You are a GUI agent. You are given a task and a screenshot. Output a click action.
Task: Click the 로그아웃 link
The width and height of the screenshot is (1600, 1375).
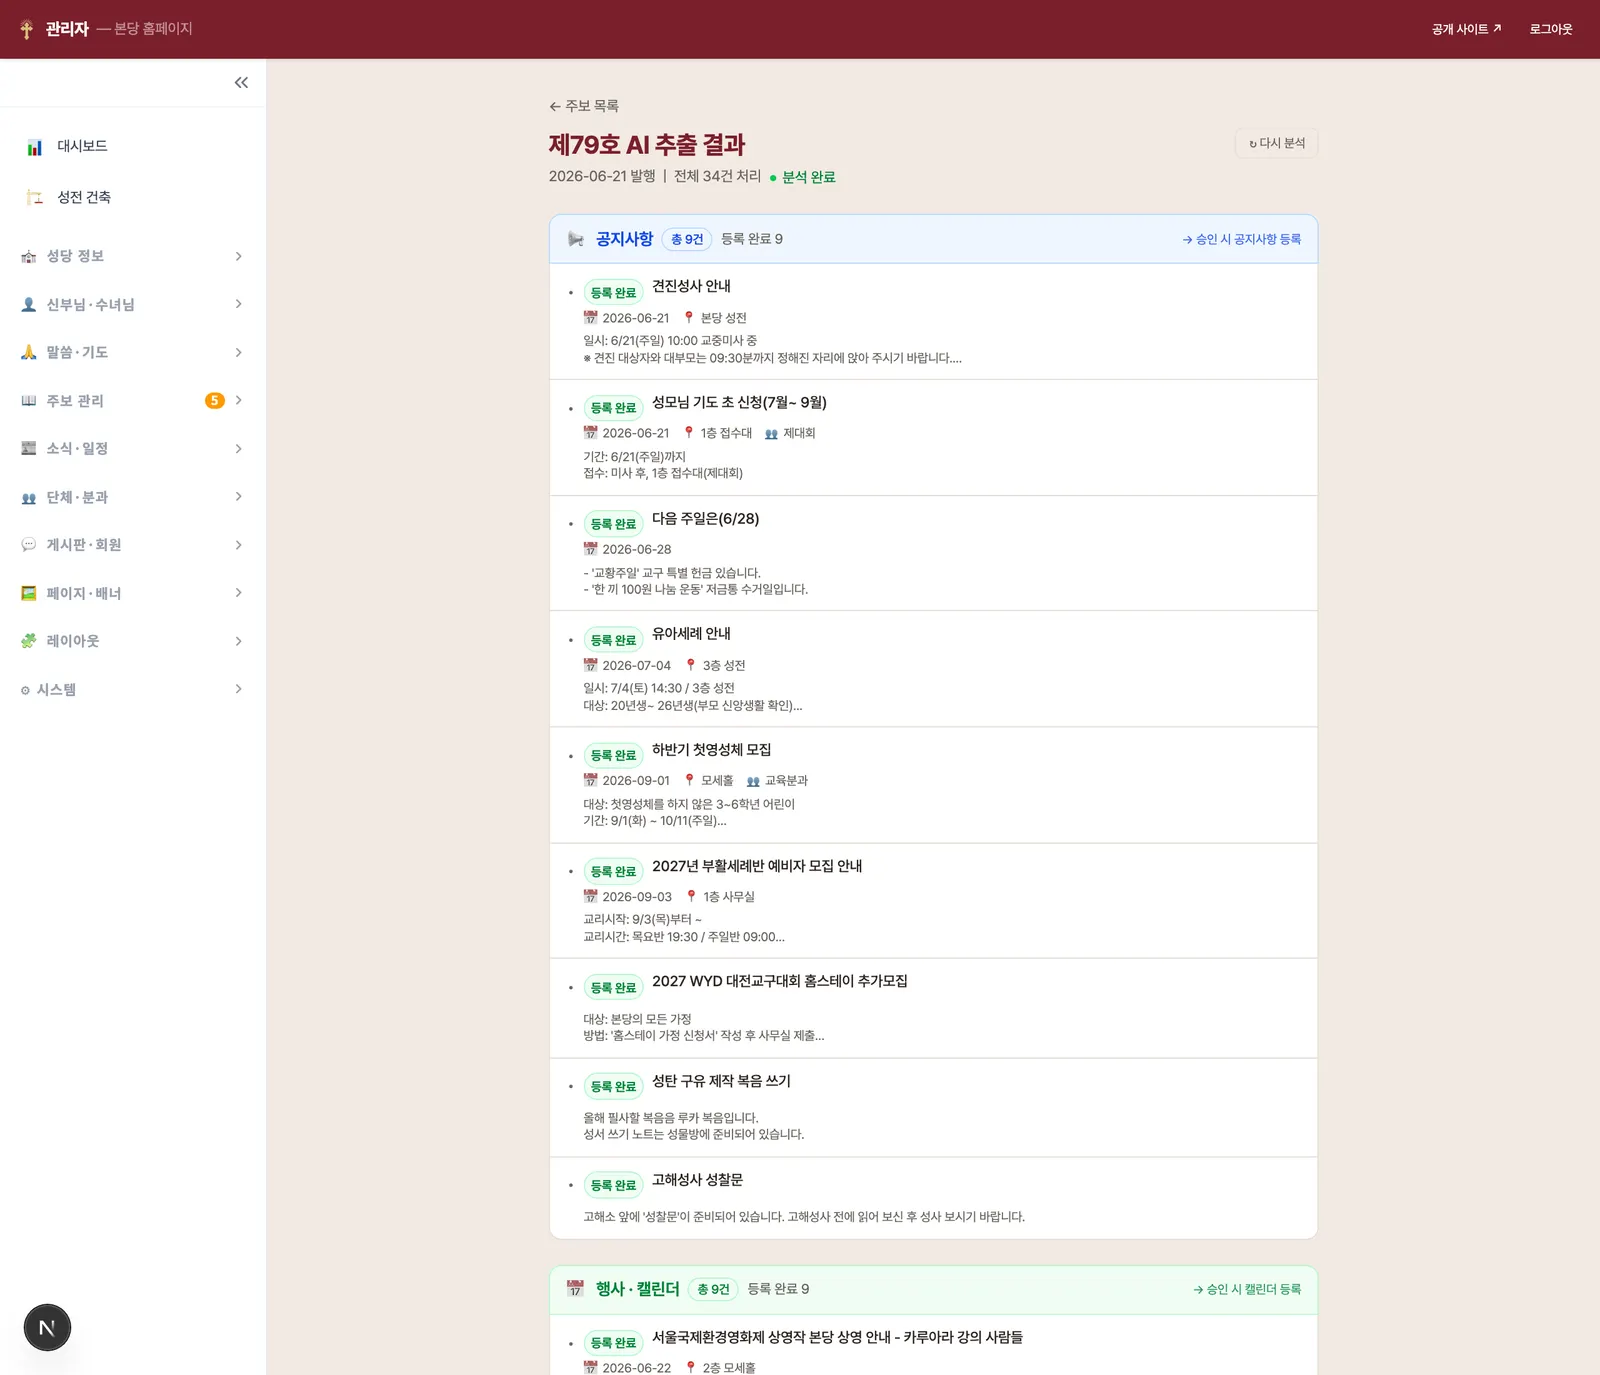(1551, 29)
